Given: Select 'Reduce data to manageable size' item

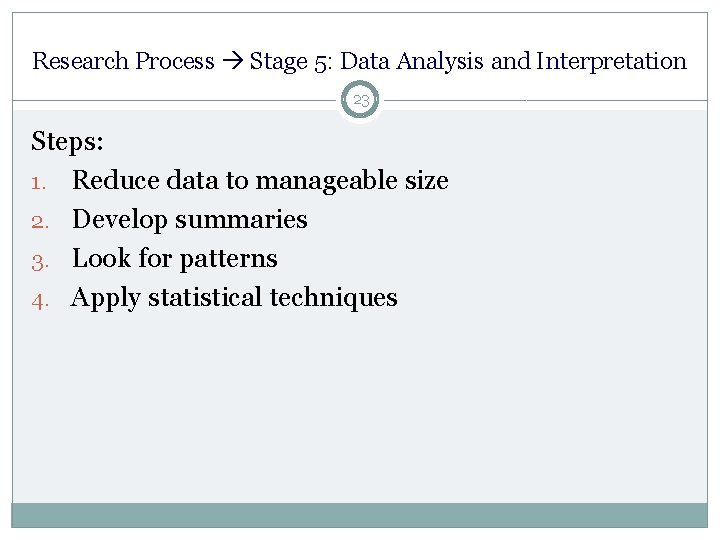Looking at the screenshot, I should [x=260, y=180].
